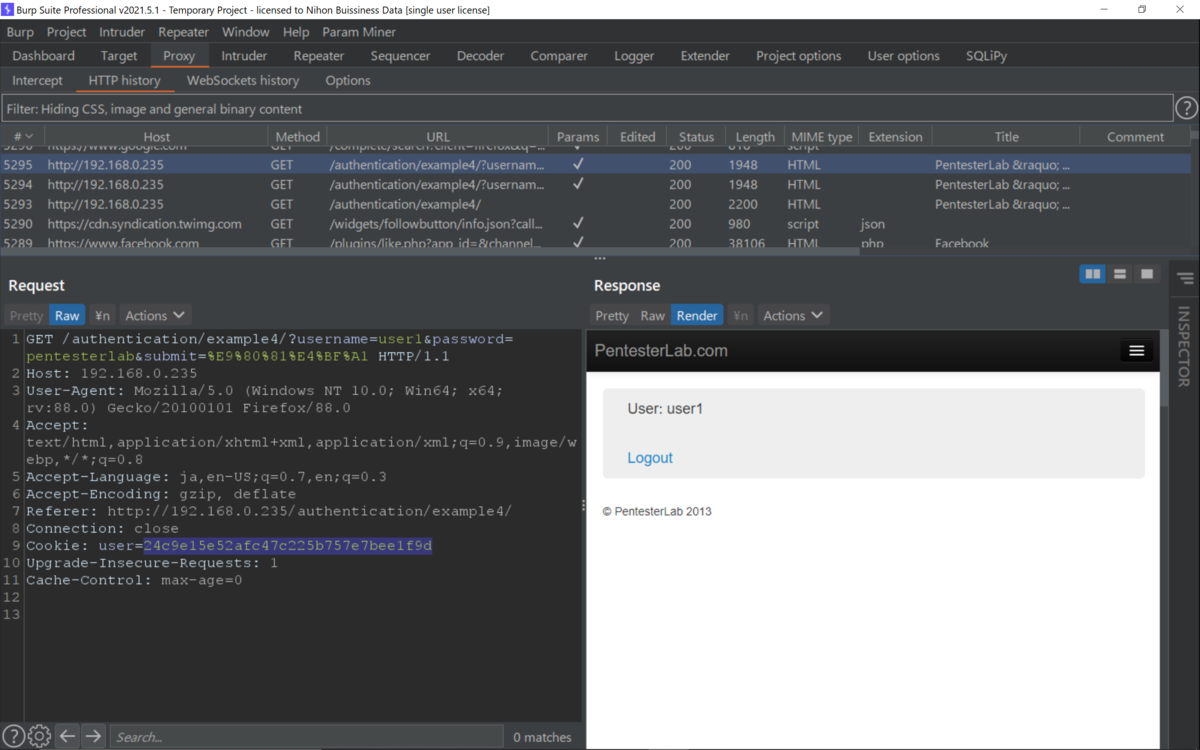
Task: Switch request view to Pretty
Action: point(27,315)
